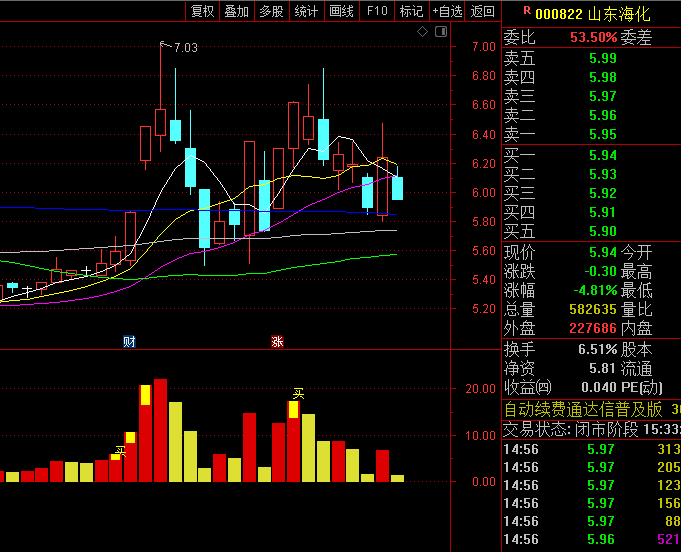Screen dimensions: 681x552
Task: Click the 财 finance marker on chart
Action: pyautogui.click(x=129, y=342)
